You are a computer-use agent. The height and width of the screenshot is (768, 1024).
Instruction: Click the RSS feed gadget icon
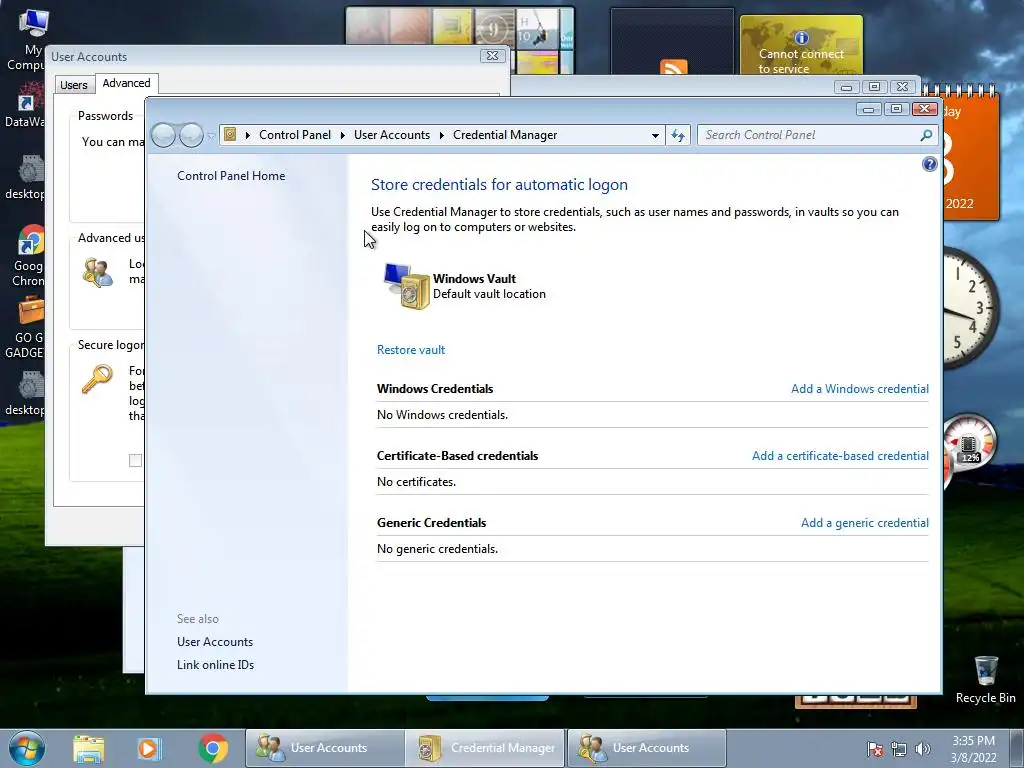click(x=673, y=67)
